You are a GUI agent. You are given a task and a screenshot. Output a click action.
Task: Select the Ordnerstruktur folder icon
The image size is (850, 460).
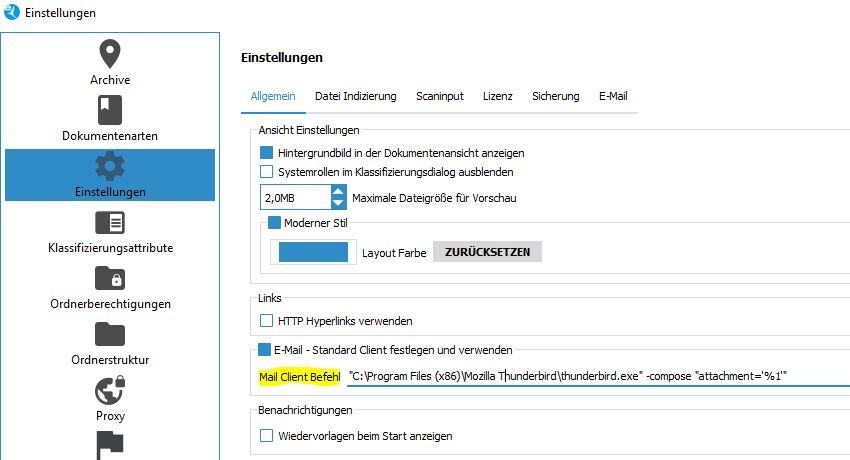pos(110,334)
